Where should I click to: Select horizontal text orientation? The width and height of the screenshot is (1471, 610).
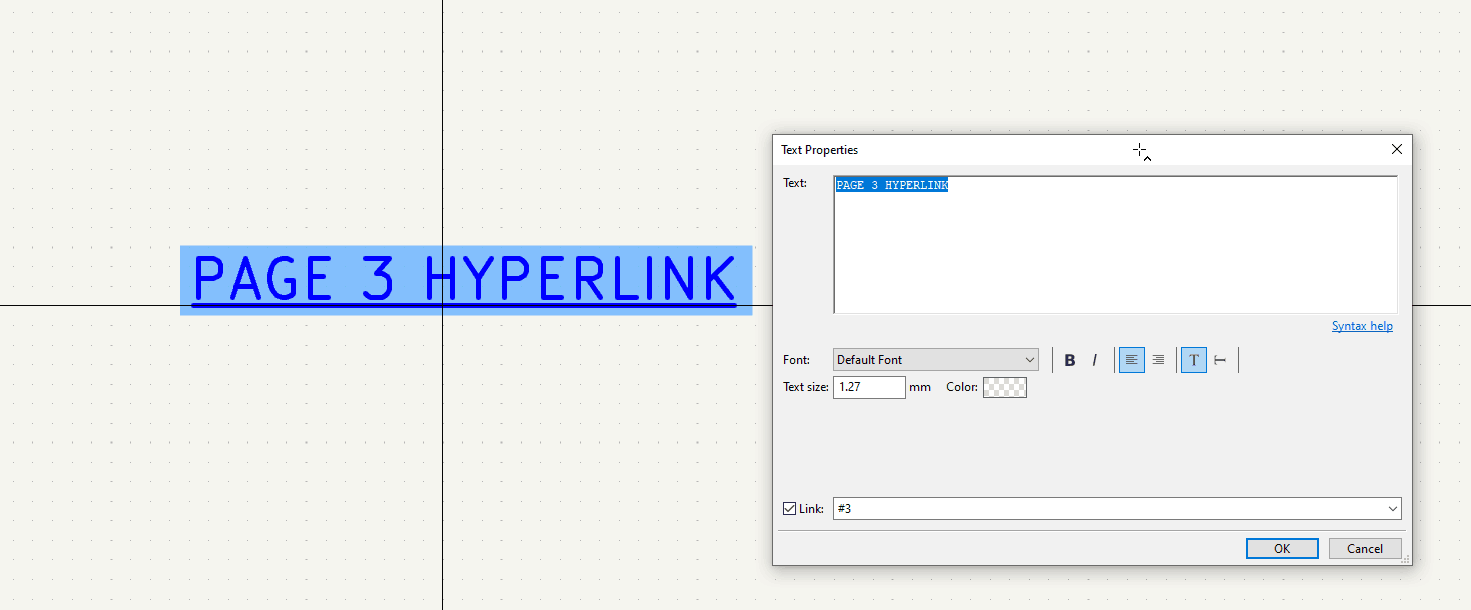click(1194, 360)
